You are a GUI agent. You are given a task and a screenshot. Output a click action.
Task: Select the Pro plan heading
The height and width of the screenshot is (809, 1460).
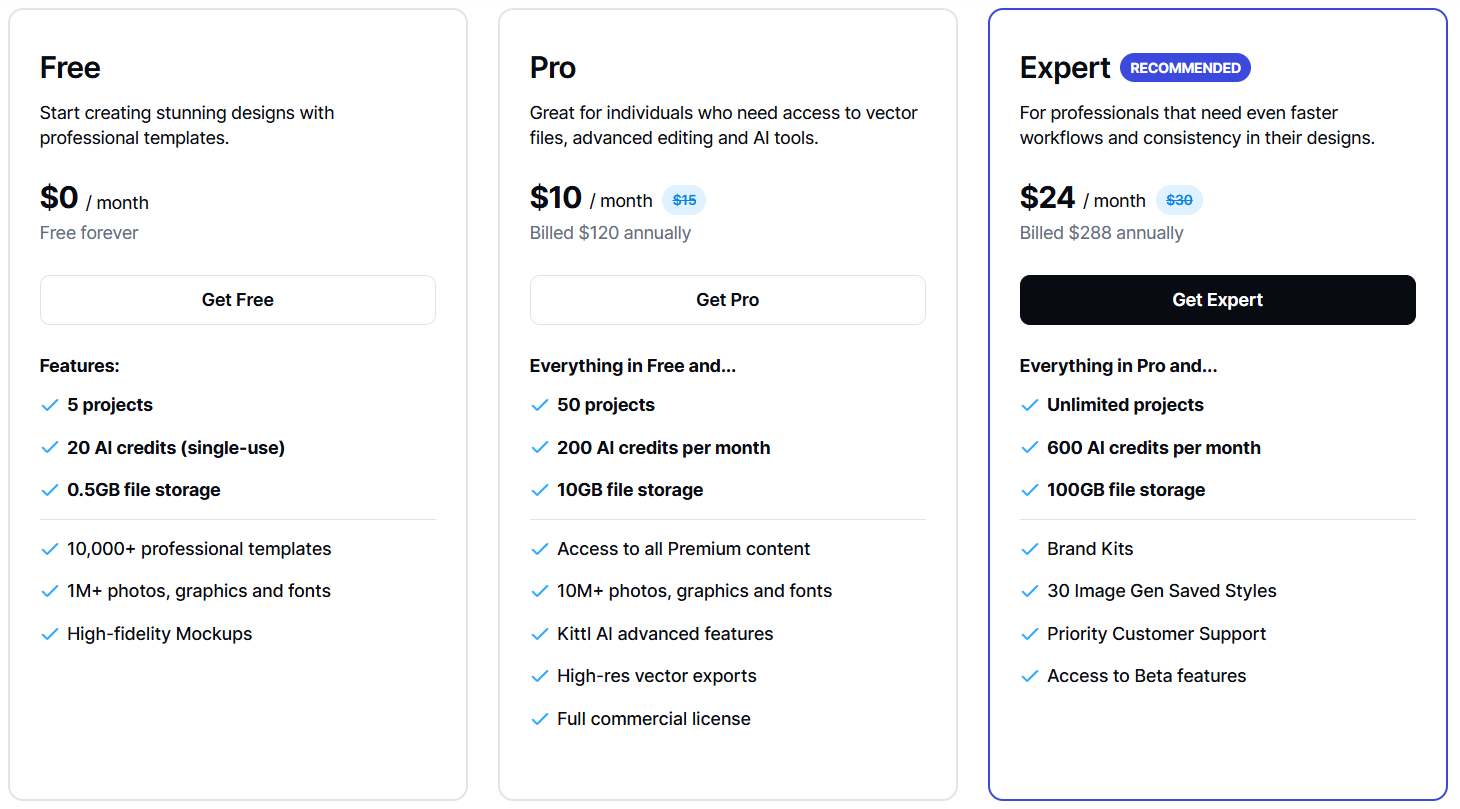point(553,68)
